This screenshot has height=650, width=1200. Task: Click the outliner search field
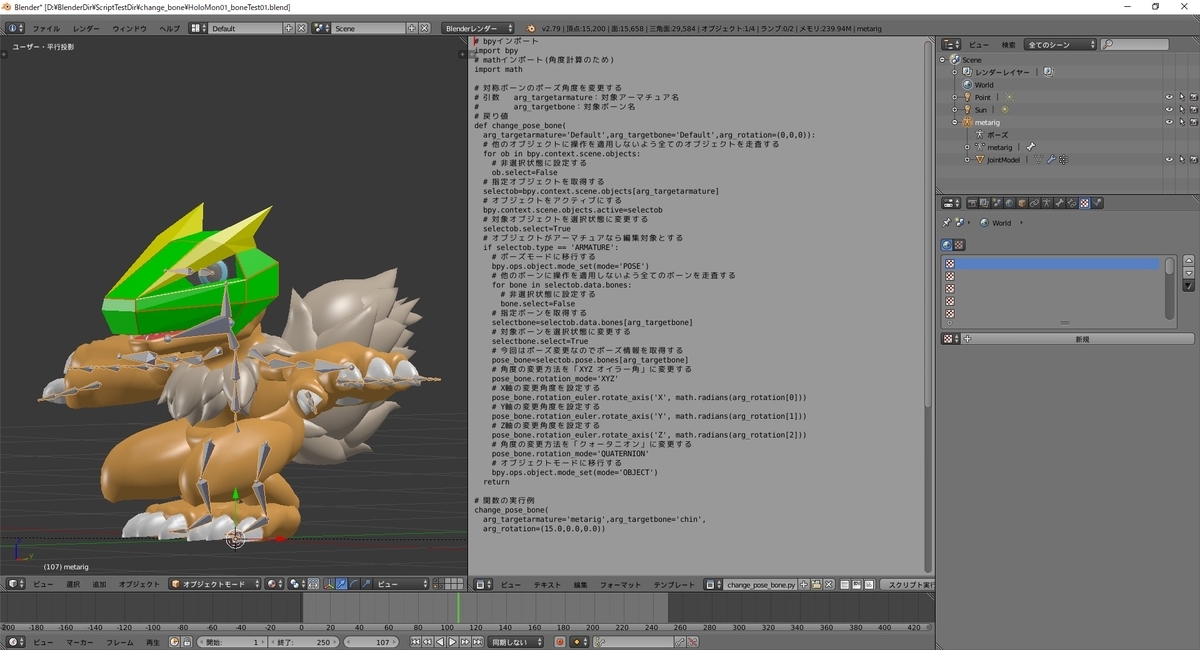pos(1135,45)
